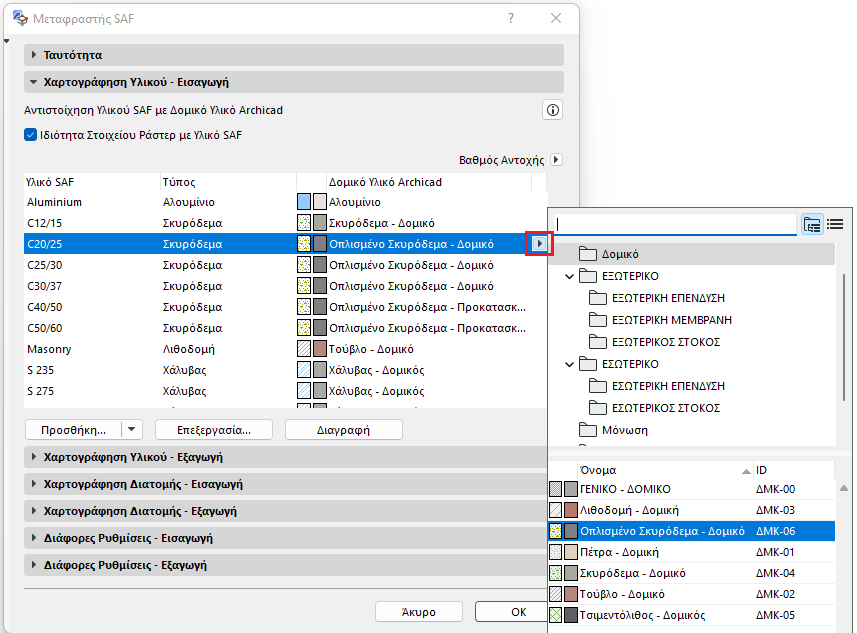Image resolution: width=857 pixels, height=633 pixels.
Task: Click the material list scroll-up arrow
Action: [x=844, y=488]
